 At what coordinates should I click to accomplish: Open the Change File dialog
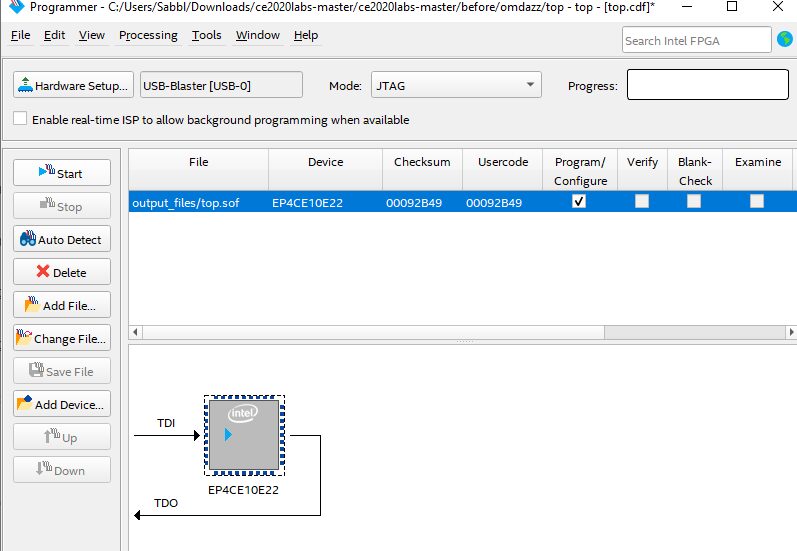pyautogui.click(x=62, y=338)
